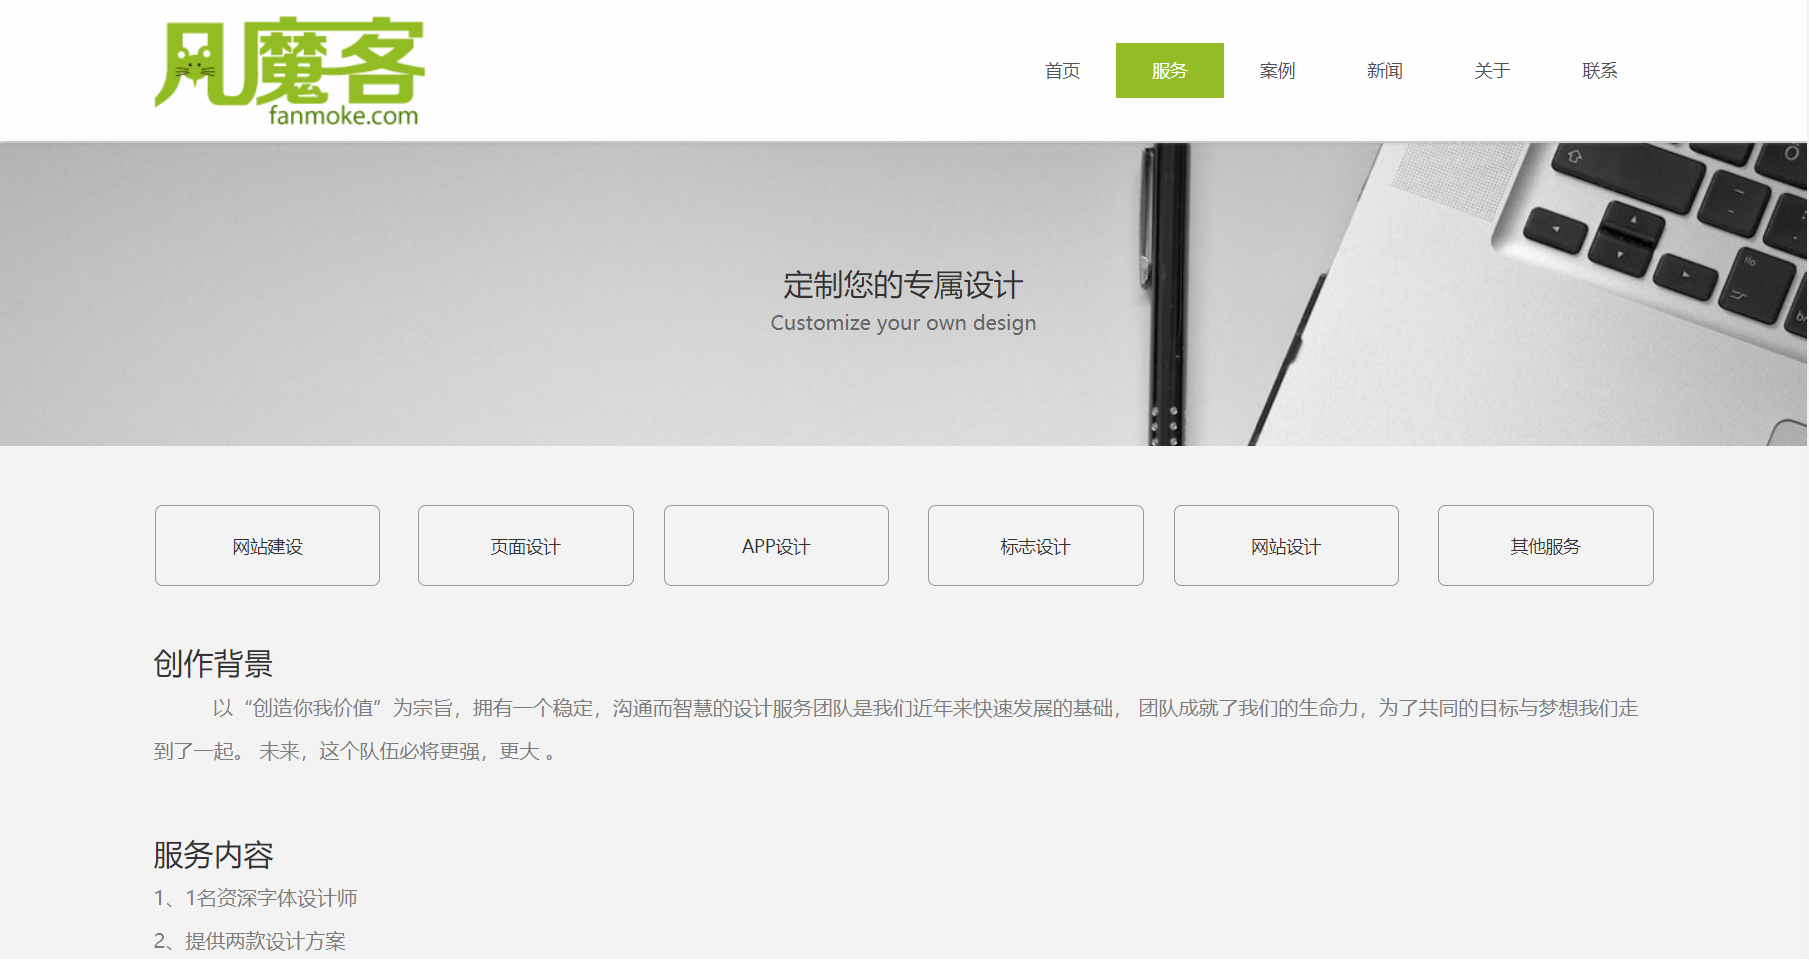The image size is (1809, 959).
Task: Select the highlighted 服务 nav tab
Action: [x=1169, y=71]
